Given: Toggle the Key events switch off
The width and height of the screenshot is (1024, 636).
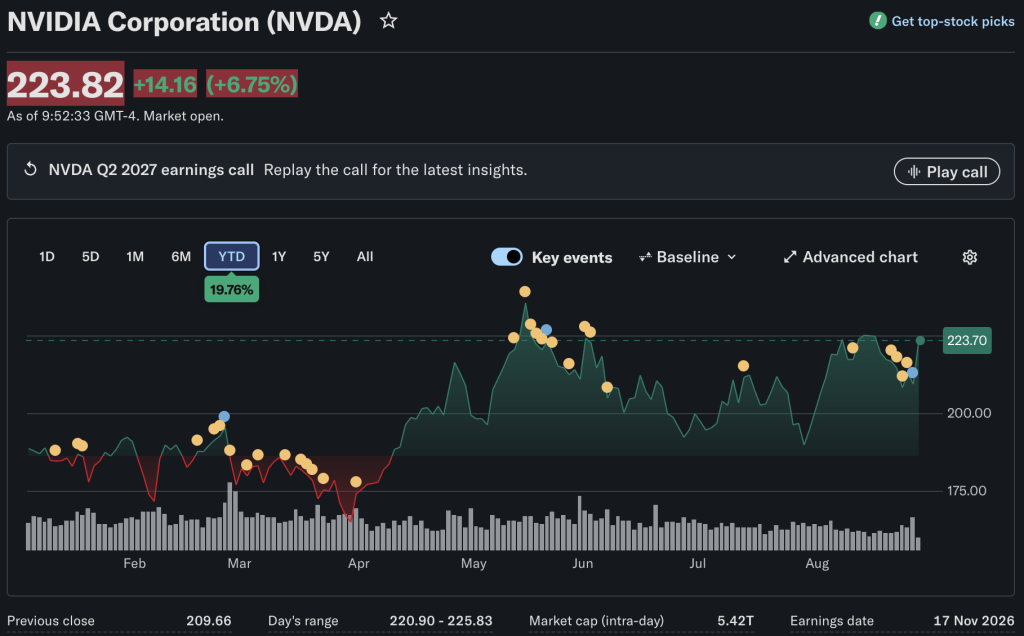Looking at the screenshot, I should (507, 257).
